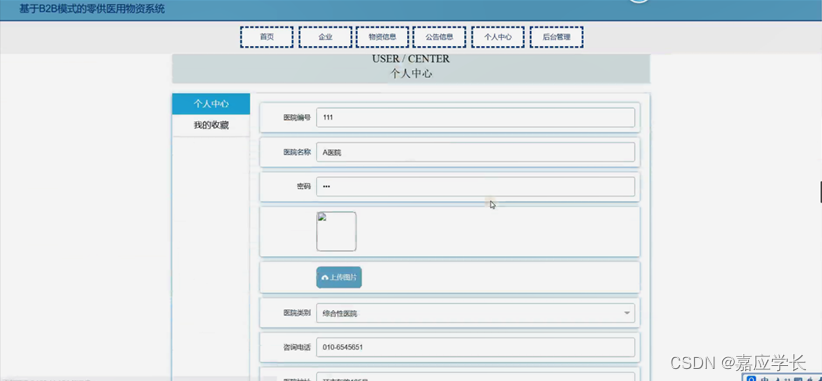Click the USER / CENTER heading

point(411,59)
